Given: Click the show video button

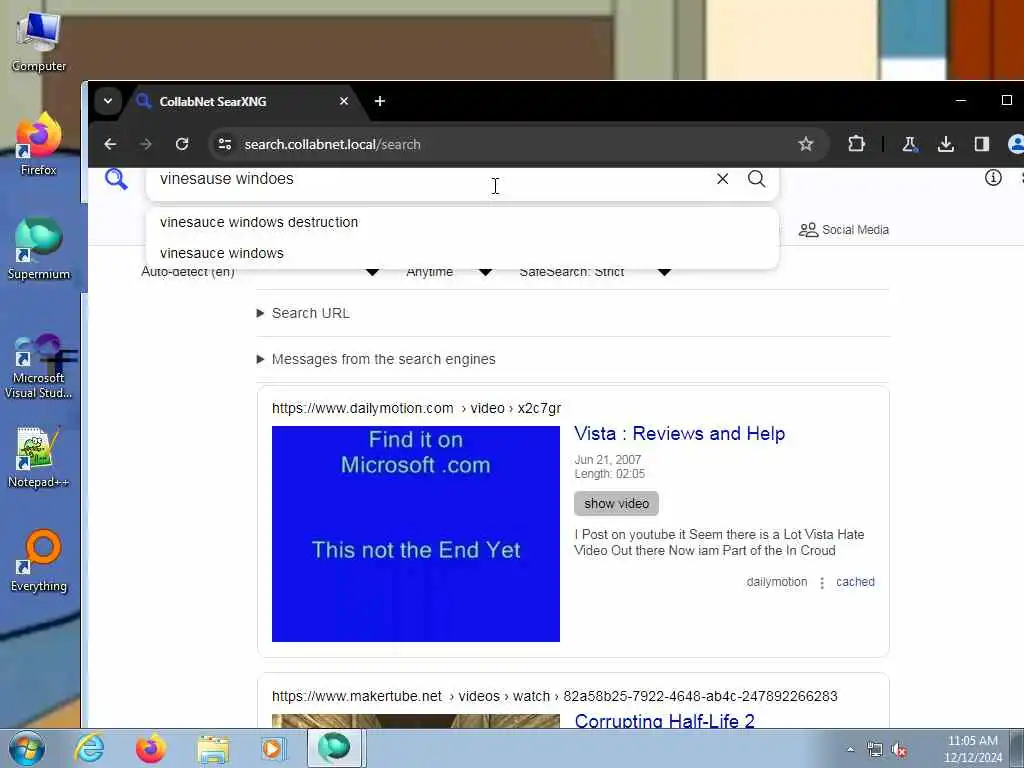Looking at the screenshot, I should pyautogui.click(x=616, y=504).
